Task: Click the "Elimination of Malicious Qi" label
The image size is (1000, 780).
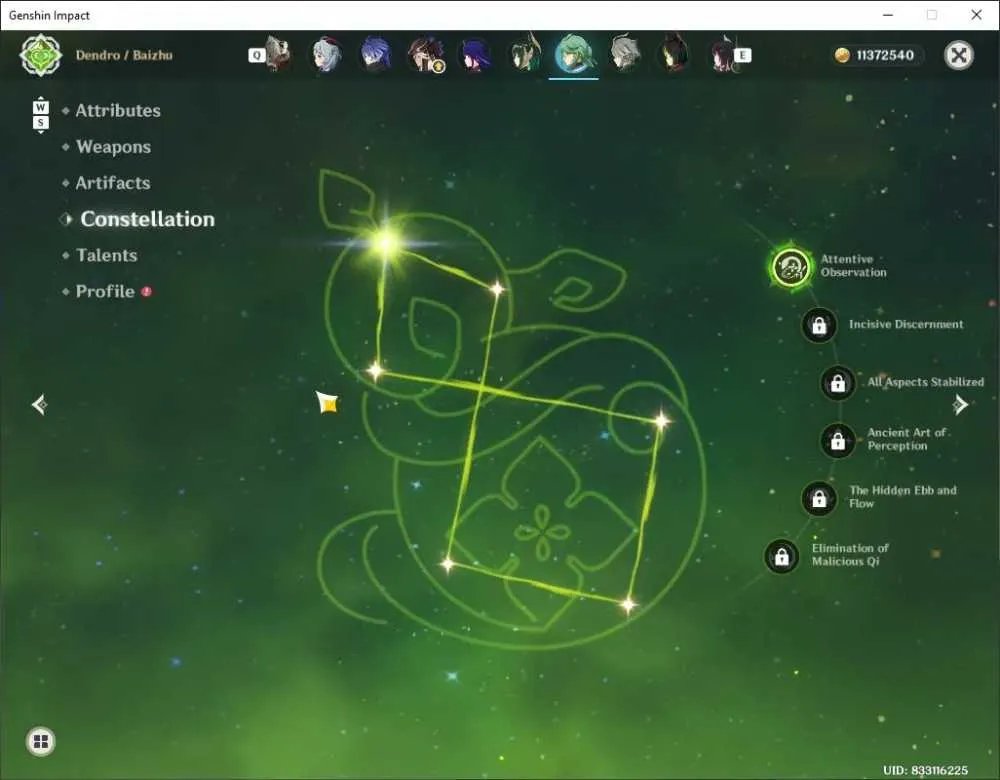Action: (849, 555)
